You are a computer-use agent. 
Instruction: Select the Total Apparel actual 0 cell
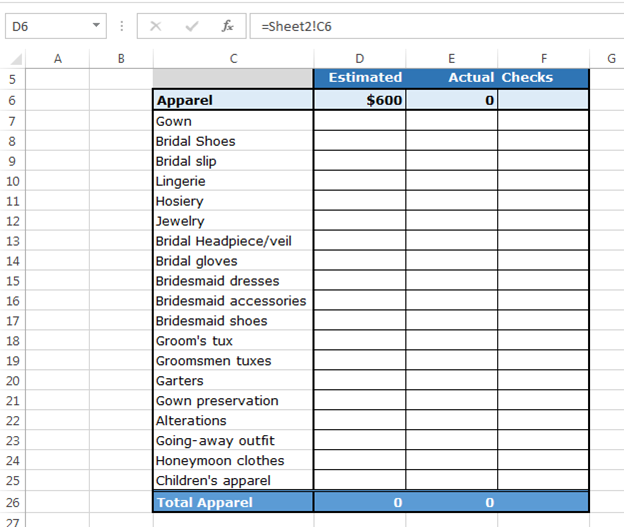pos(452,502)
